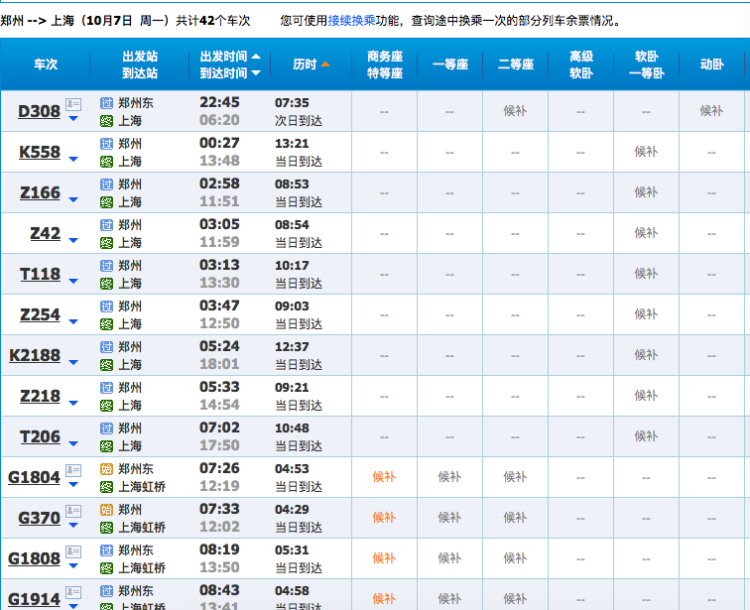Click the ID card icon beside train D308
The width and height of the screenshot is (750, 610).
[x=73, y=105]
